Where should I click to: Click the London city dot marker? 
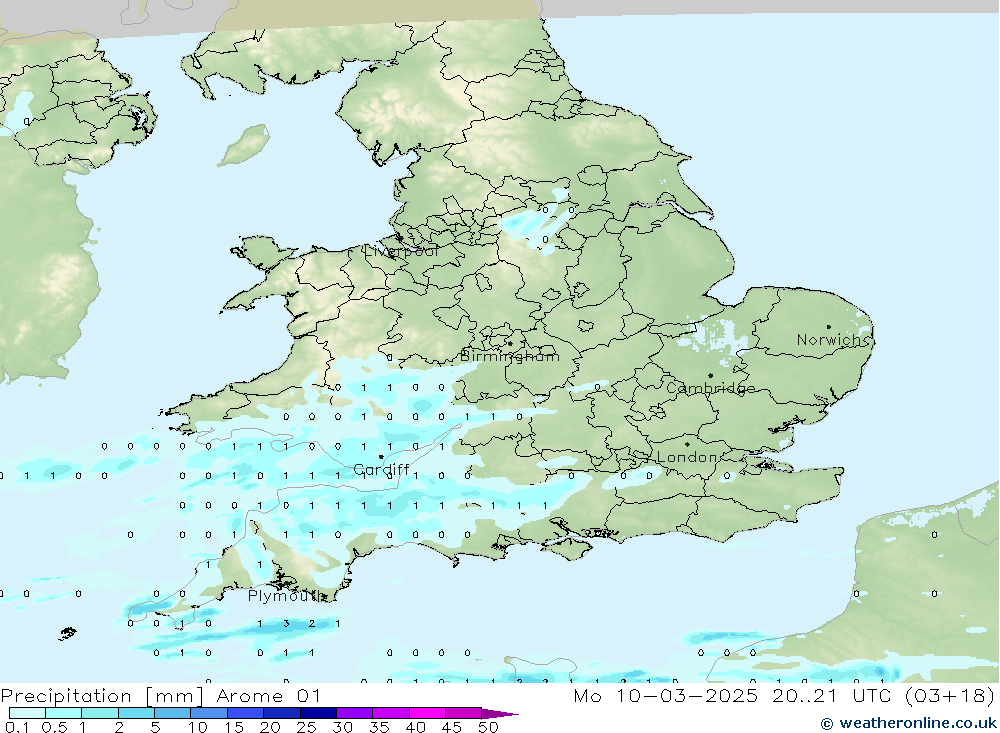[x=688, y=444]
